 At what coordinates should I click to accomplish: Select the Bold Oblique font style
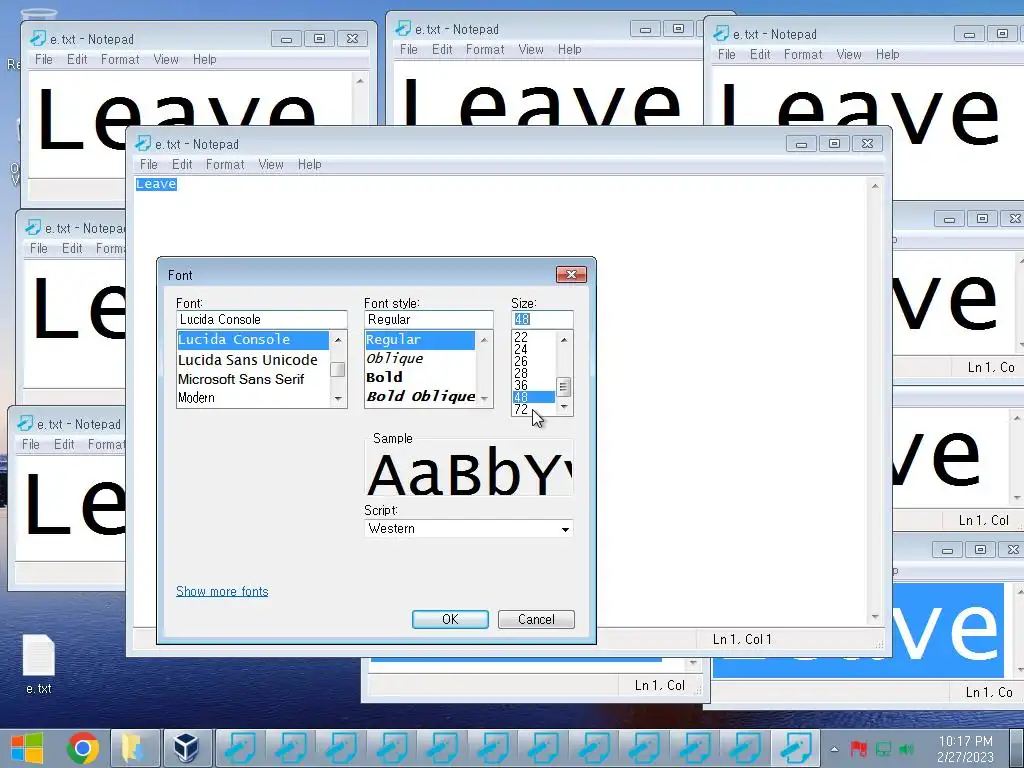421,396
